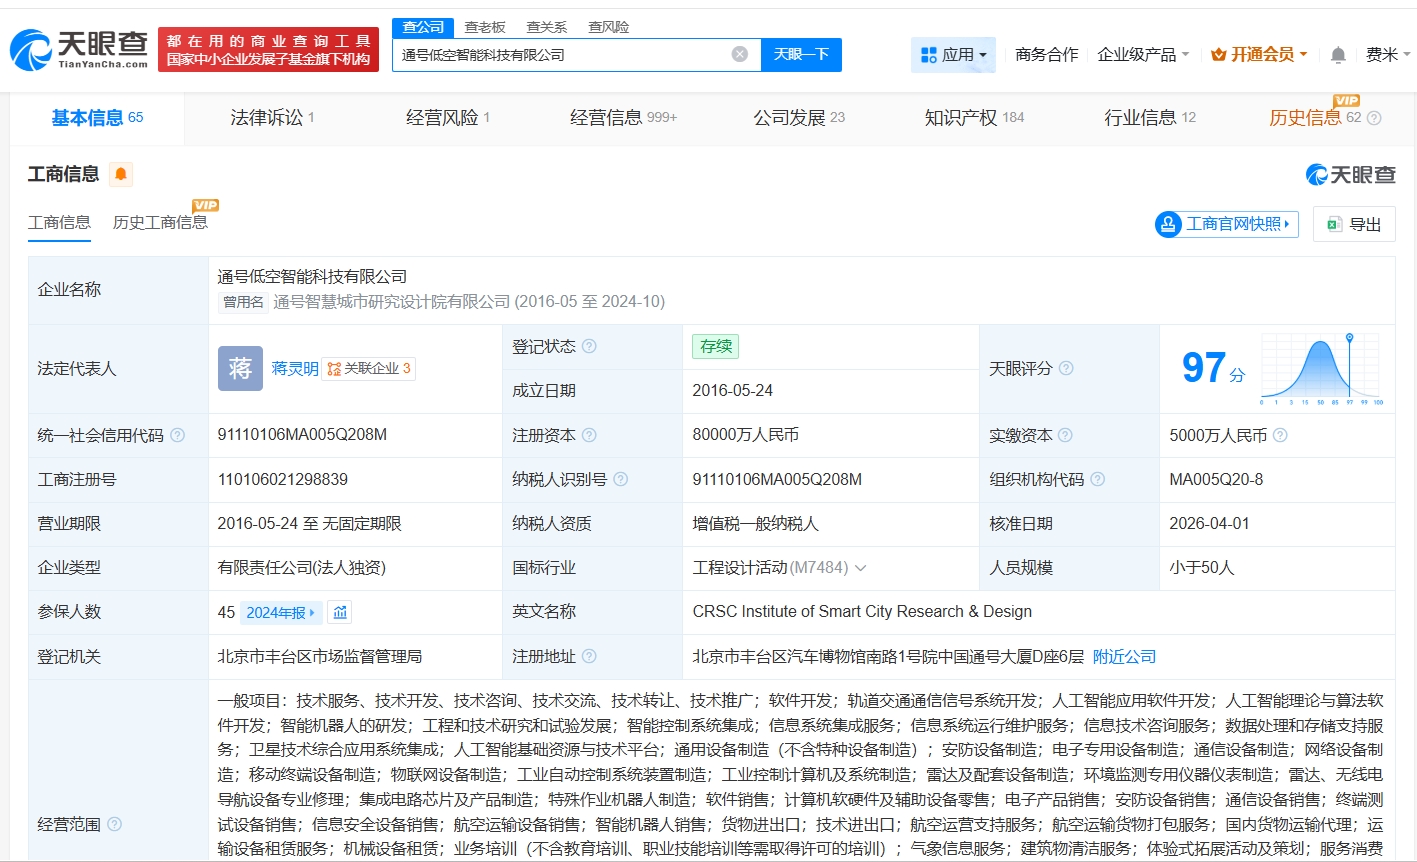
Task: Click the TianYanCha logo
Action: [79, 49]
